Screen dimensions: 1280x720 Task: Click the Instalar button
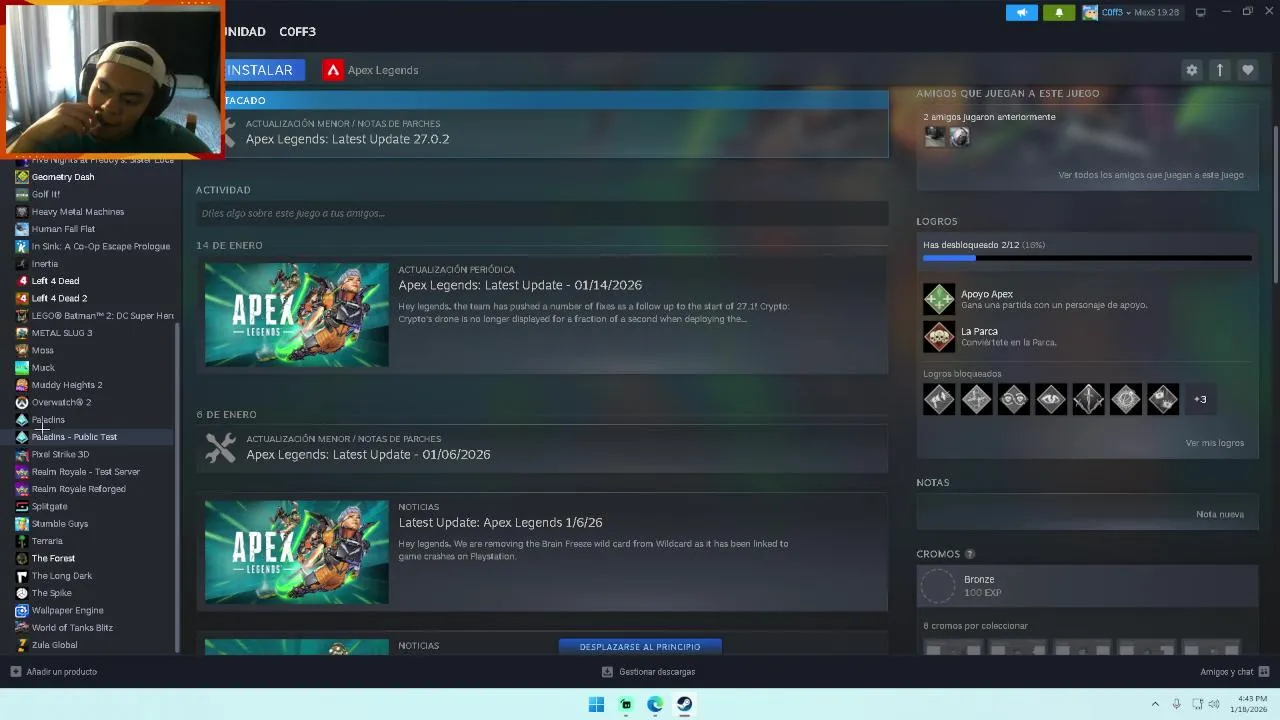click(x=264, y=70)
